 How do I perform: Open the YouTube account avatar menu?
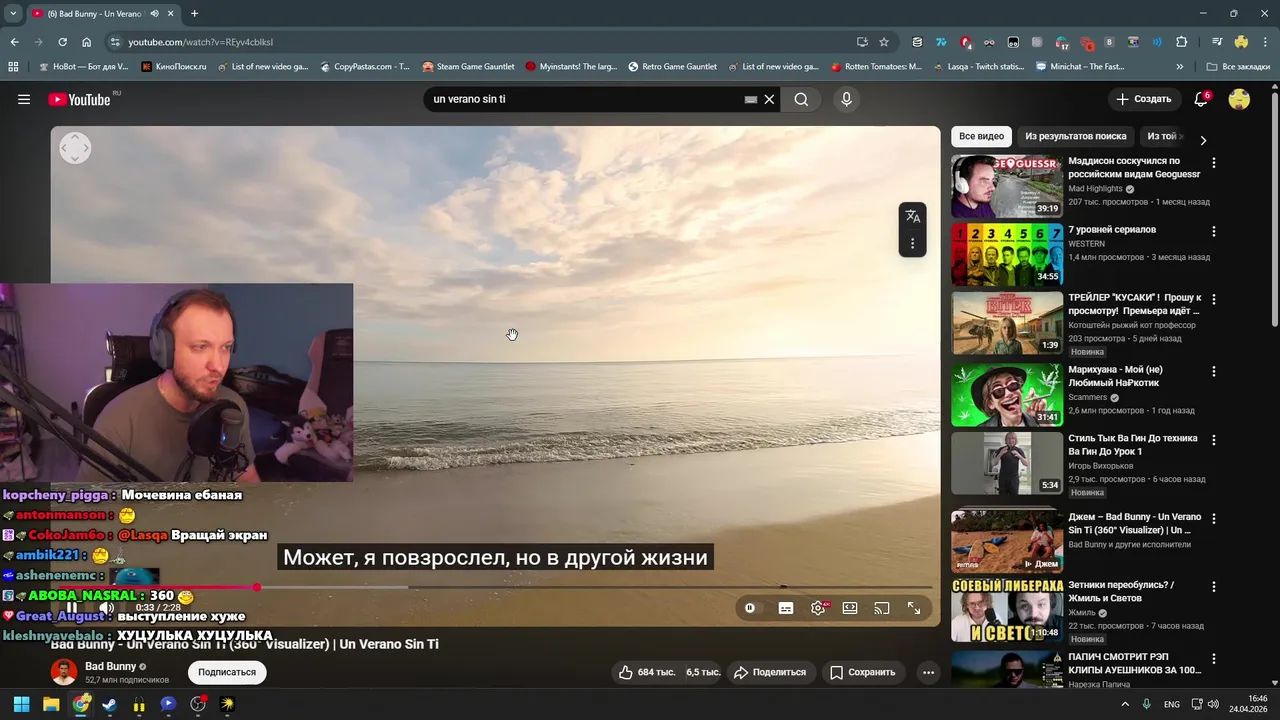pos(1239,99)
